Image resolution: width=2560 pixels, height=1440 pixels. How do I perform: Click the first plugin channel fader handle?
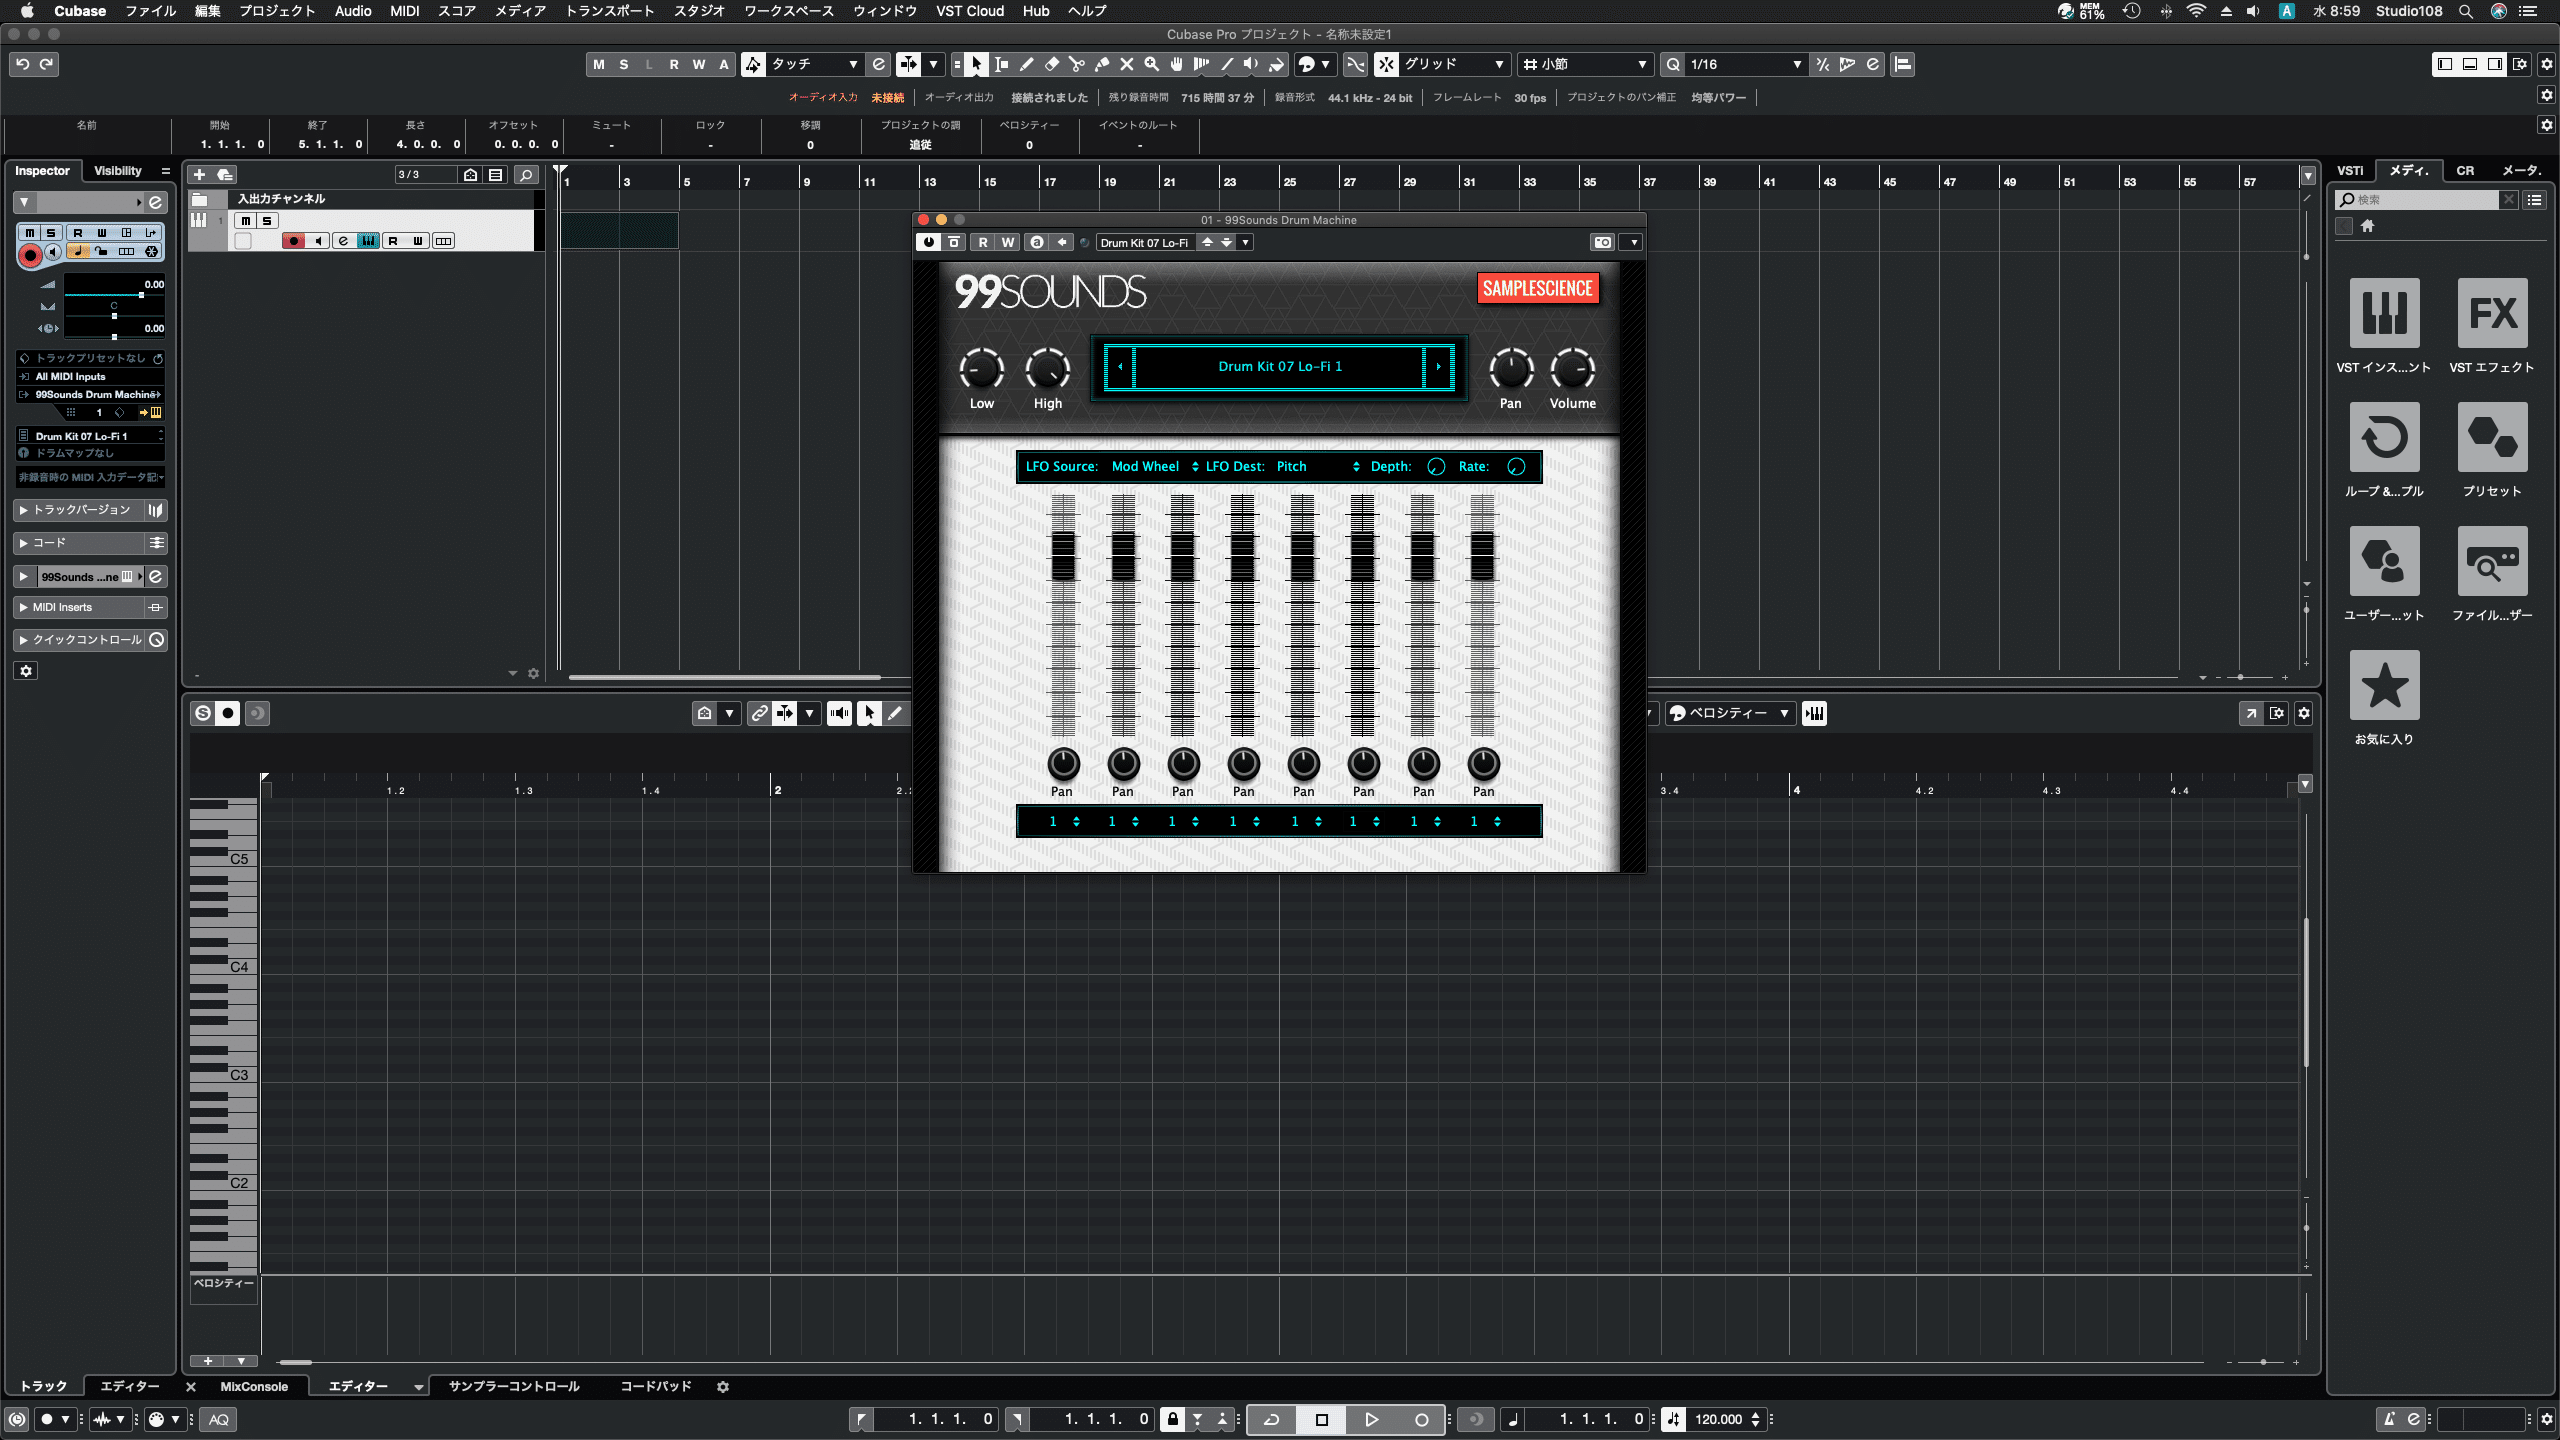coord(1063,555)
